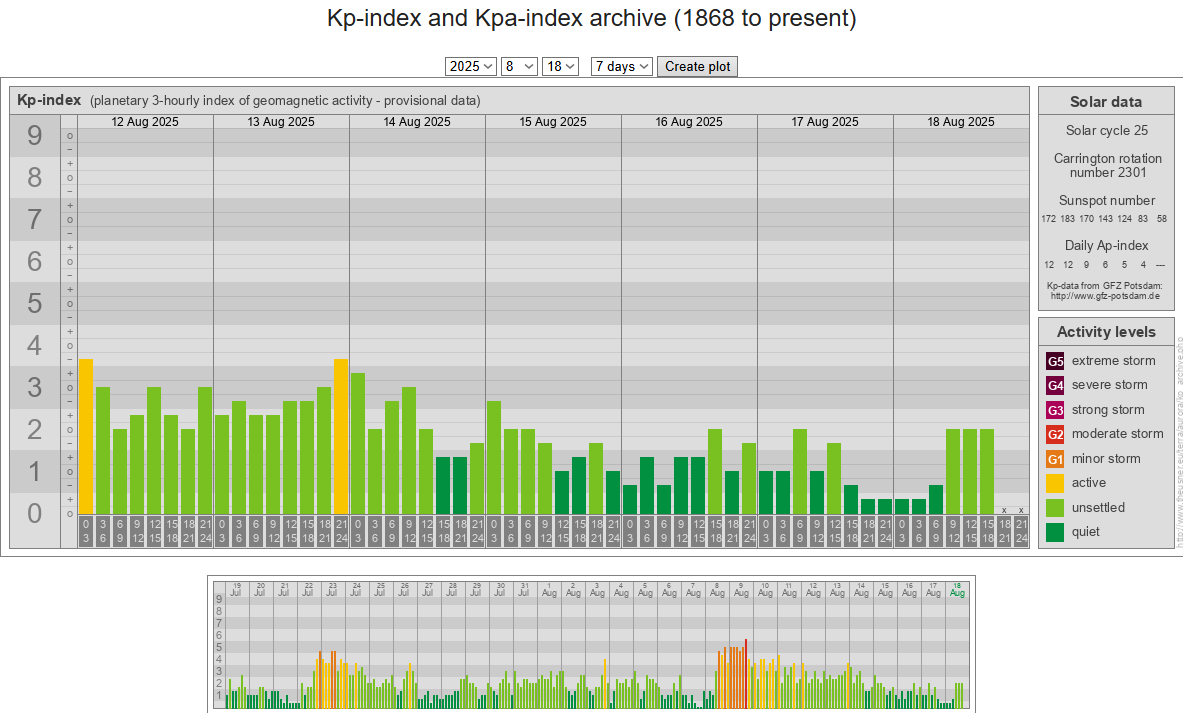Click the first yellow bar on 12 Aug
1183x713 pixels.
click(x=86, y=436)
